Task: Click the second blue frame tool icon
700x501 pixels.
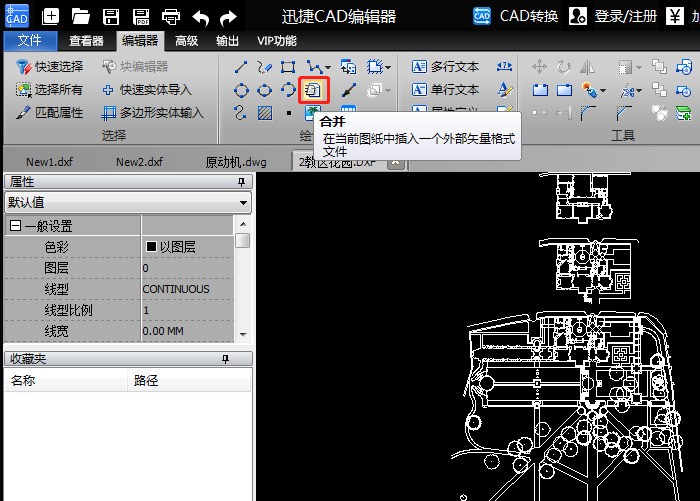Action: [x=564, y=91]
